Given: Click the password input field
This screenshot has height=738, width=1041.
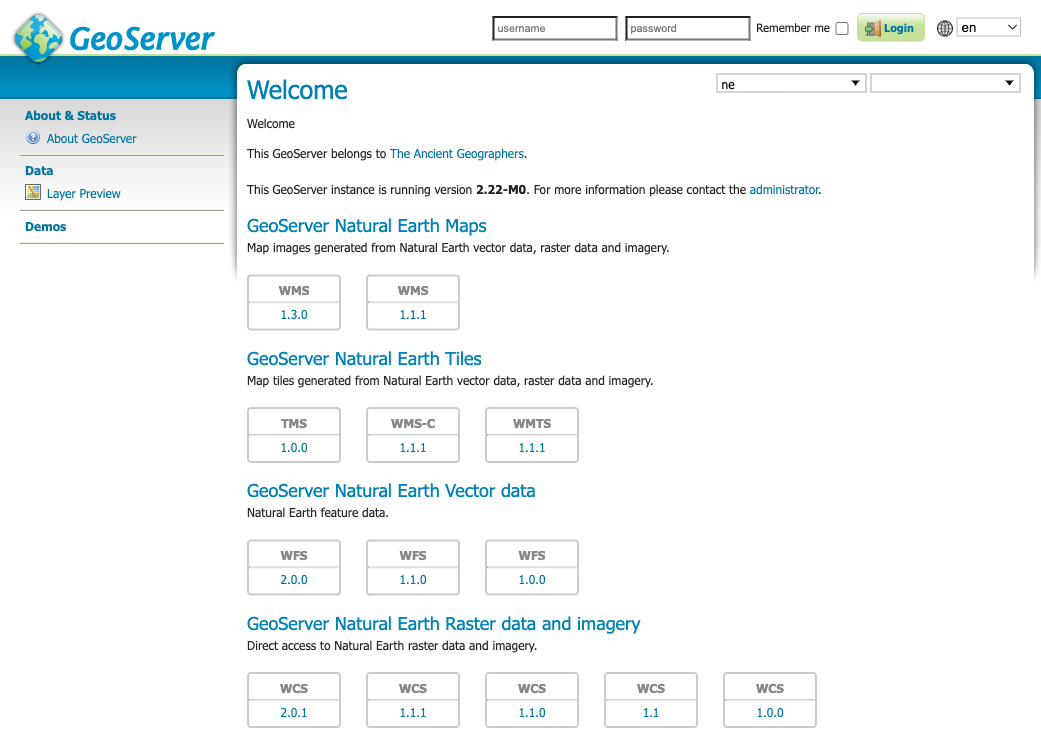Looking at the screenshot, I should [x=687, y=29].
